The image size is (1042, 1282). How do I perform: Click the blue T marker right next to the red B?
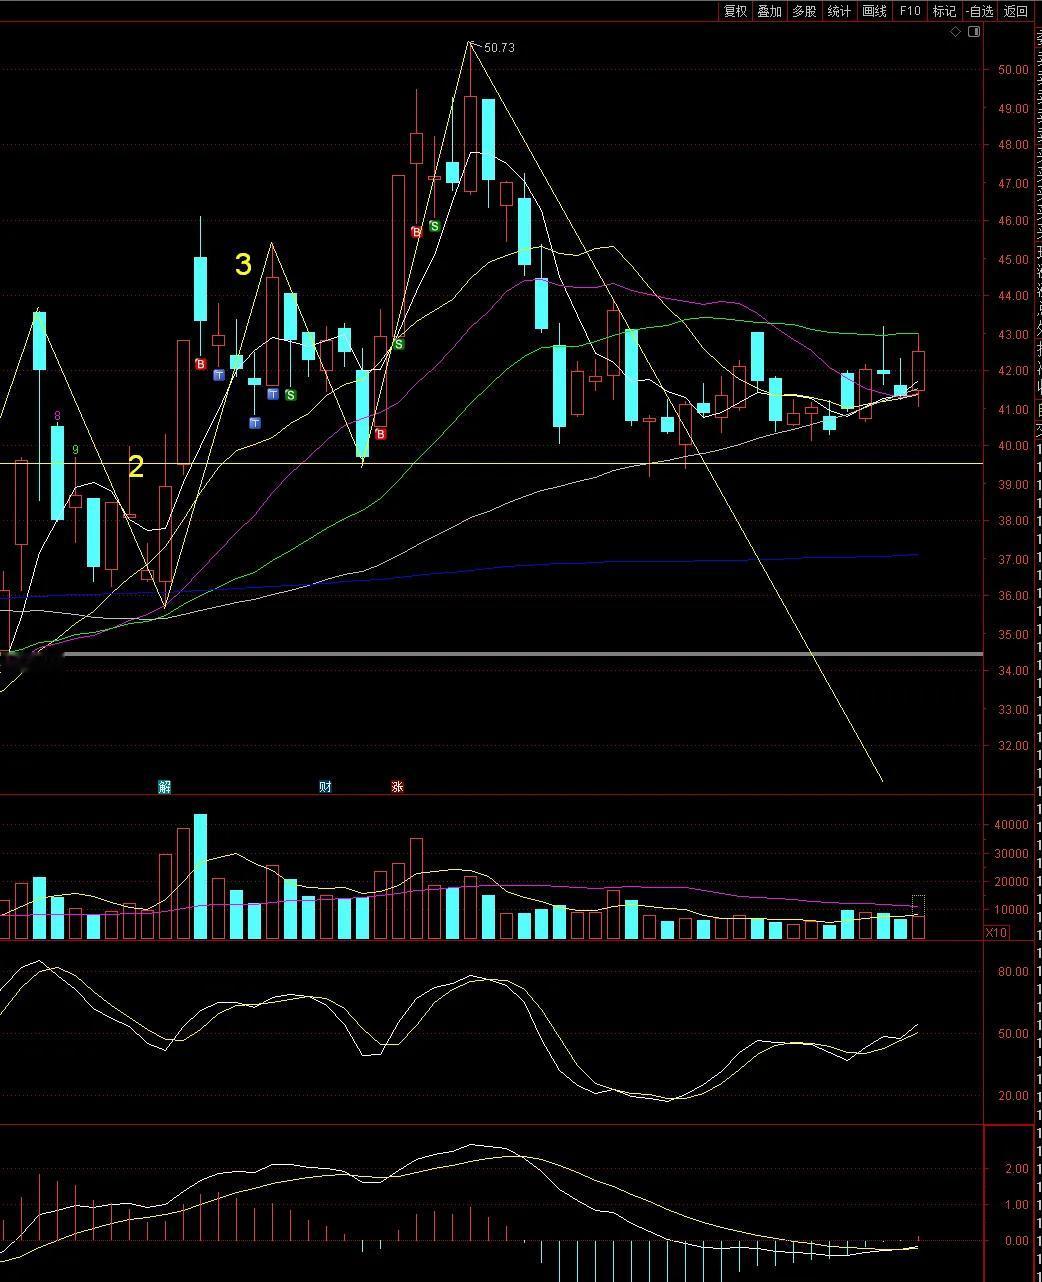click(x=219, y=375)
